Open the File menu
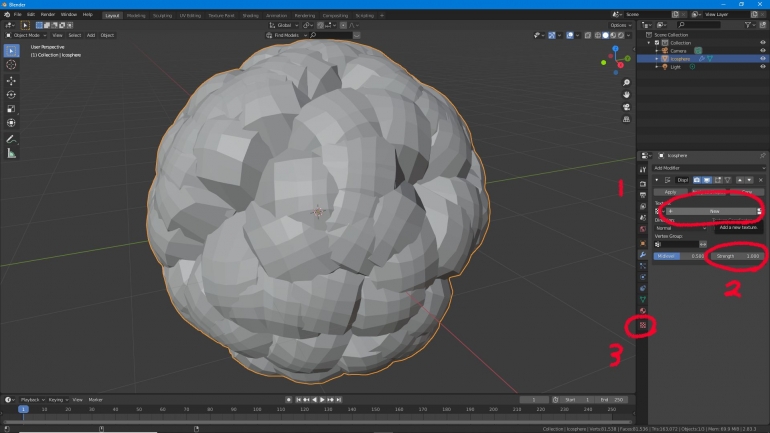 pos(18,15)
